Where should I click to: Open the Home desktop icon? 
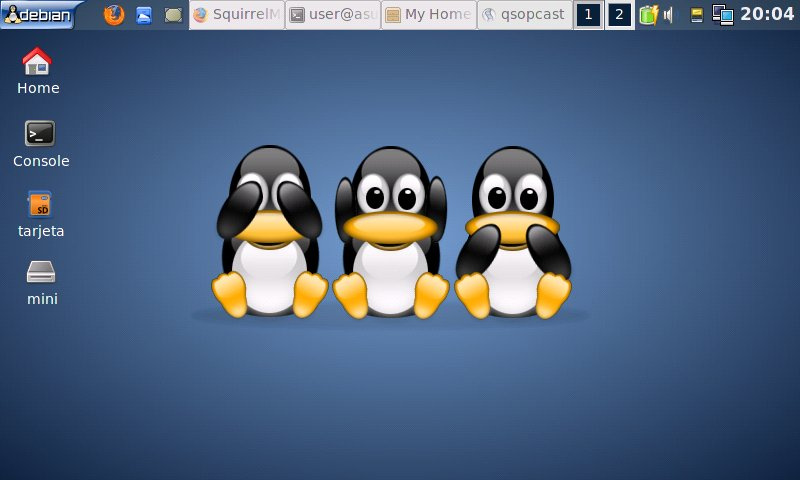point(38,70)
